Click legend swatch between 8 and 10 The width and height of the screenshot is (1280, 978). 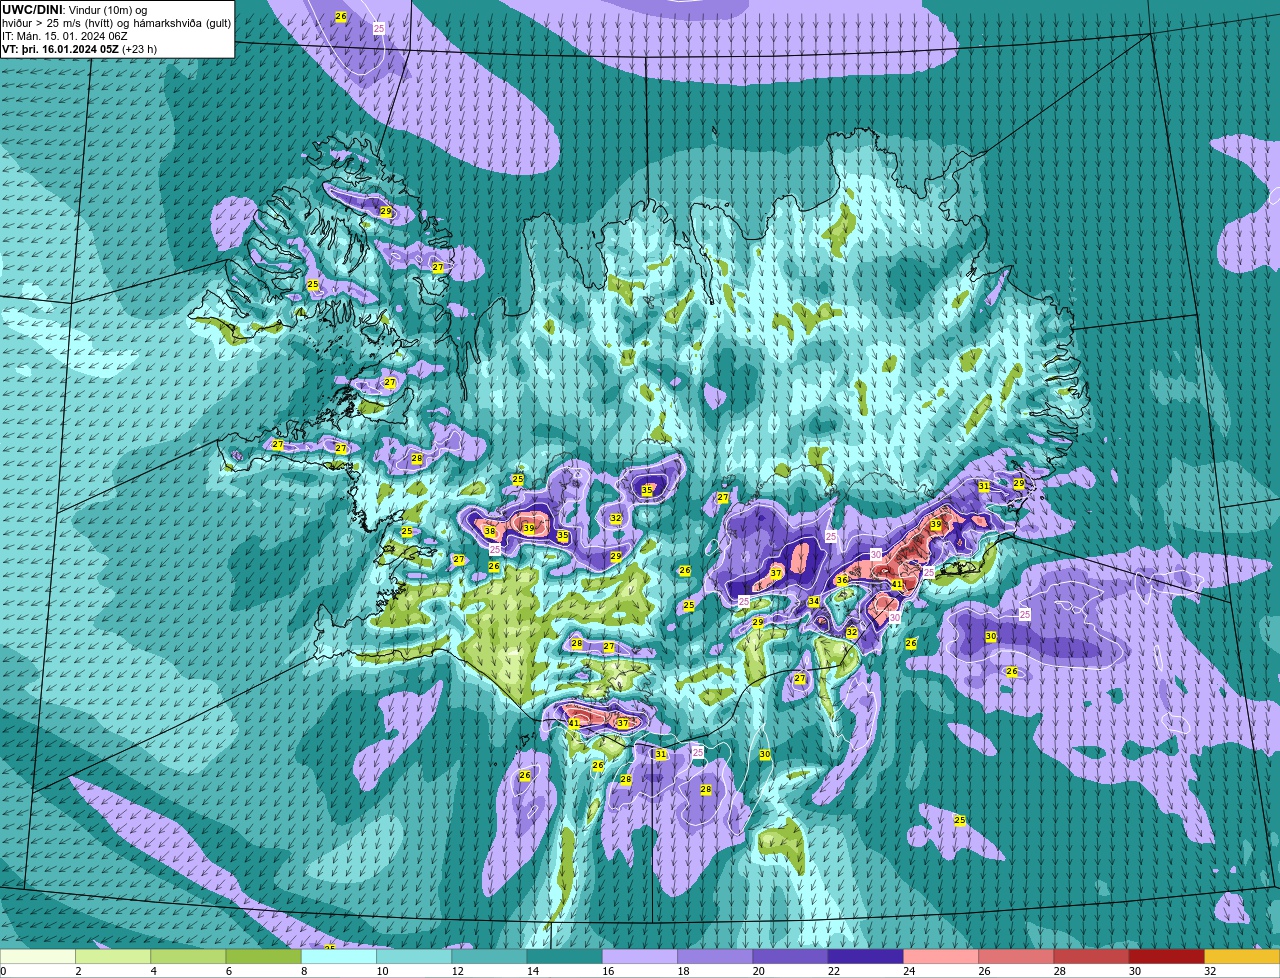338,957
